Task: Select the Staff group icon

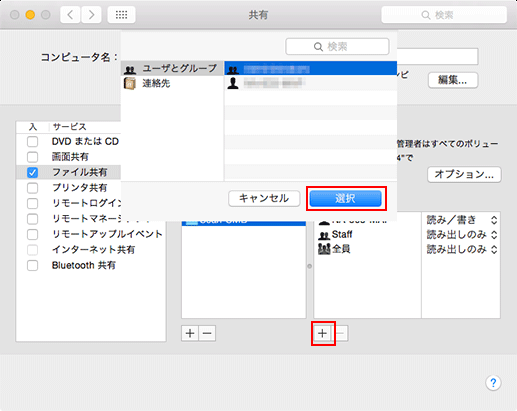Action: (324, 235)
